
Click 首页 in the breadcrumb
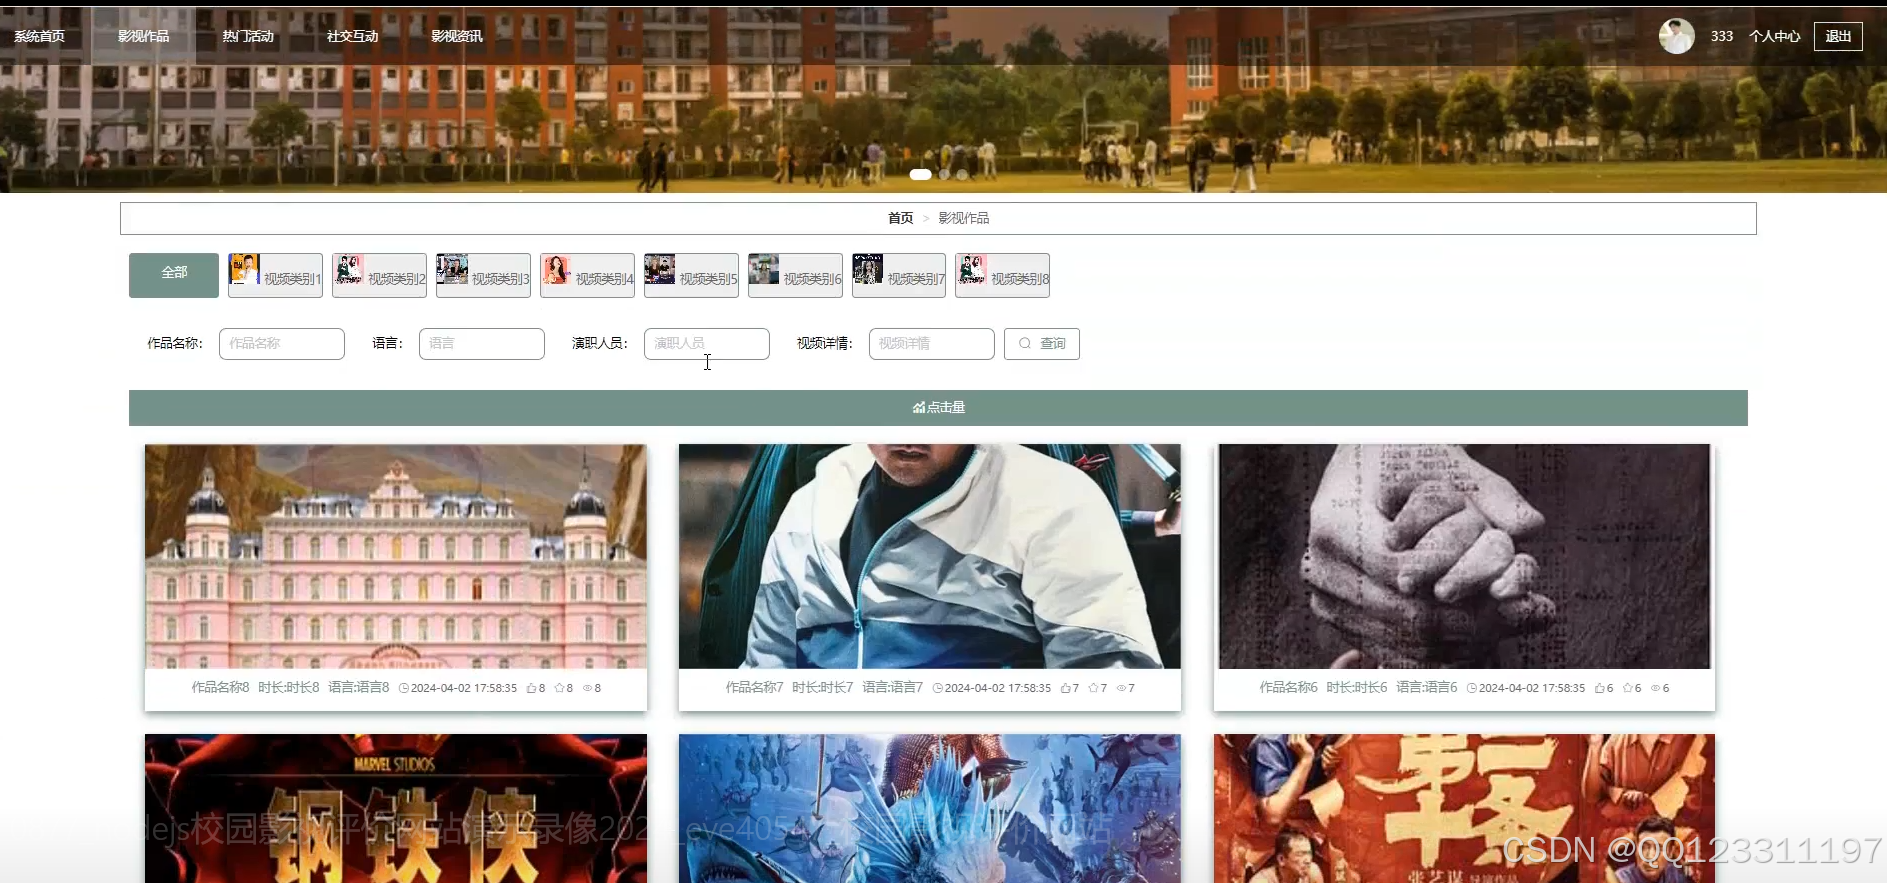coord(900,218)
